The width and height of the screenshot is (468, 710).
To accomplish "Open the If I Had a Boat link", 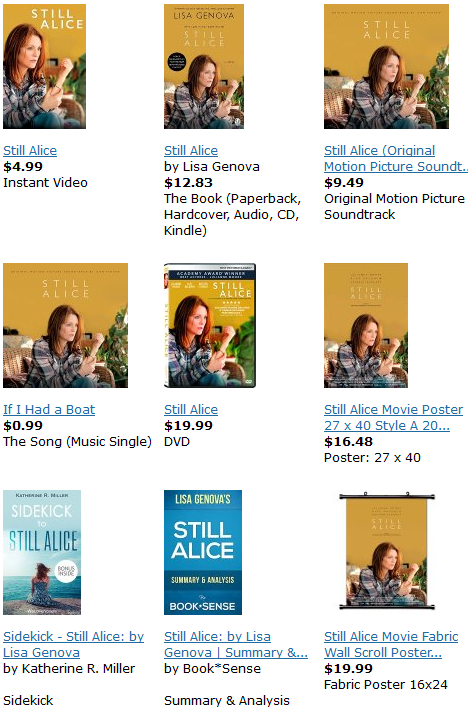I will pyautogui.click(x=49, y=409).
